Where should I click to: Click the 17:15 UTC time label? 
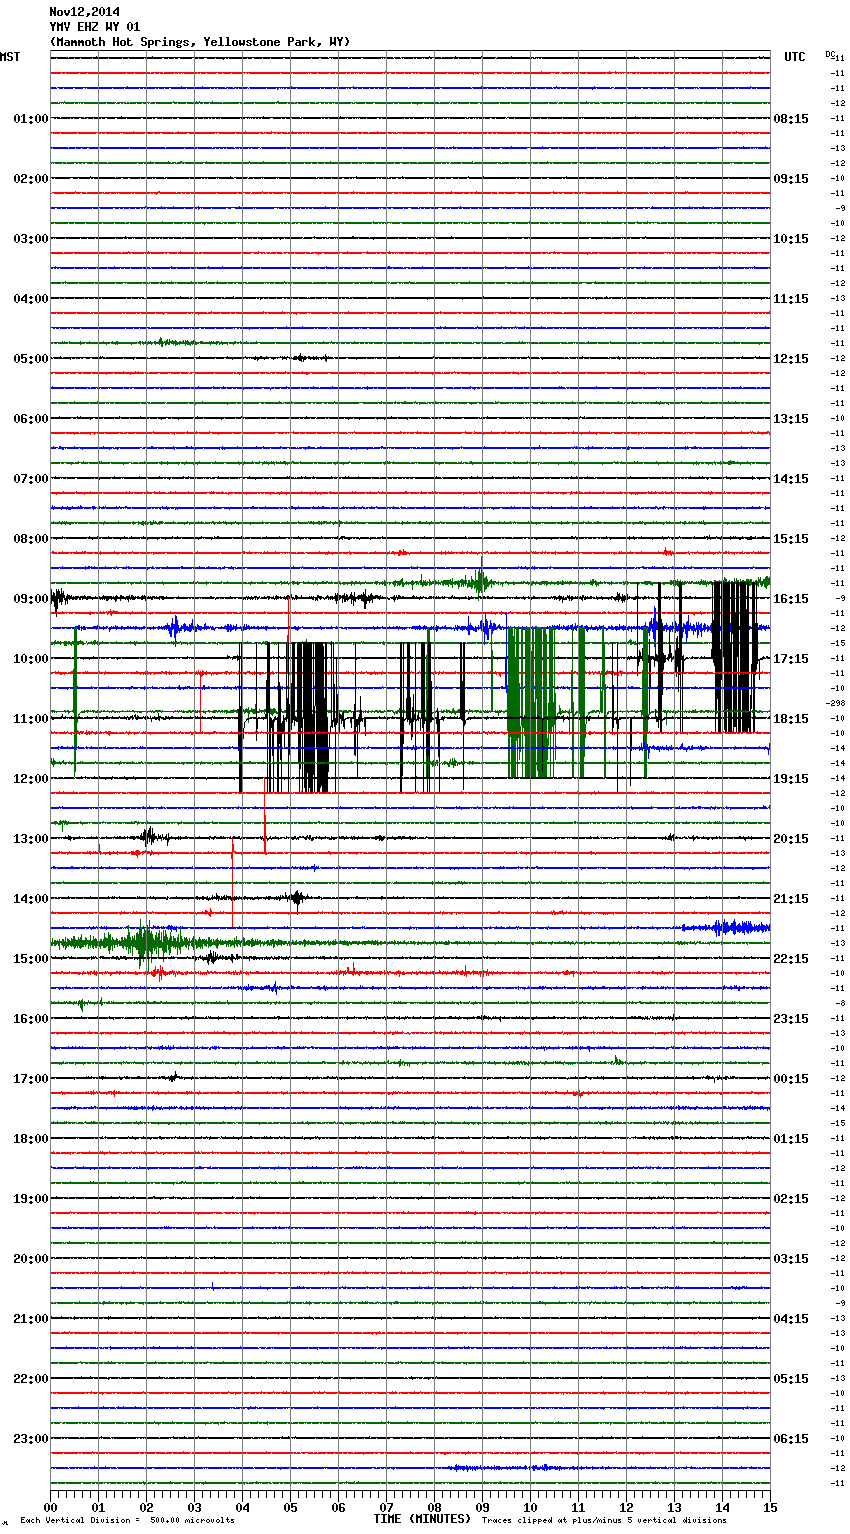tap(791, 659)
